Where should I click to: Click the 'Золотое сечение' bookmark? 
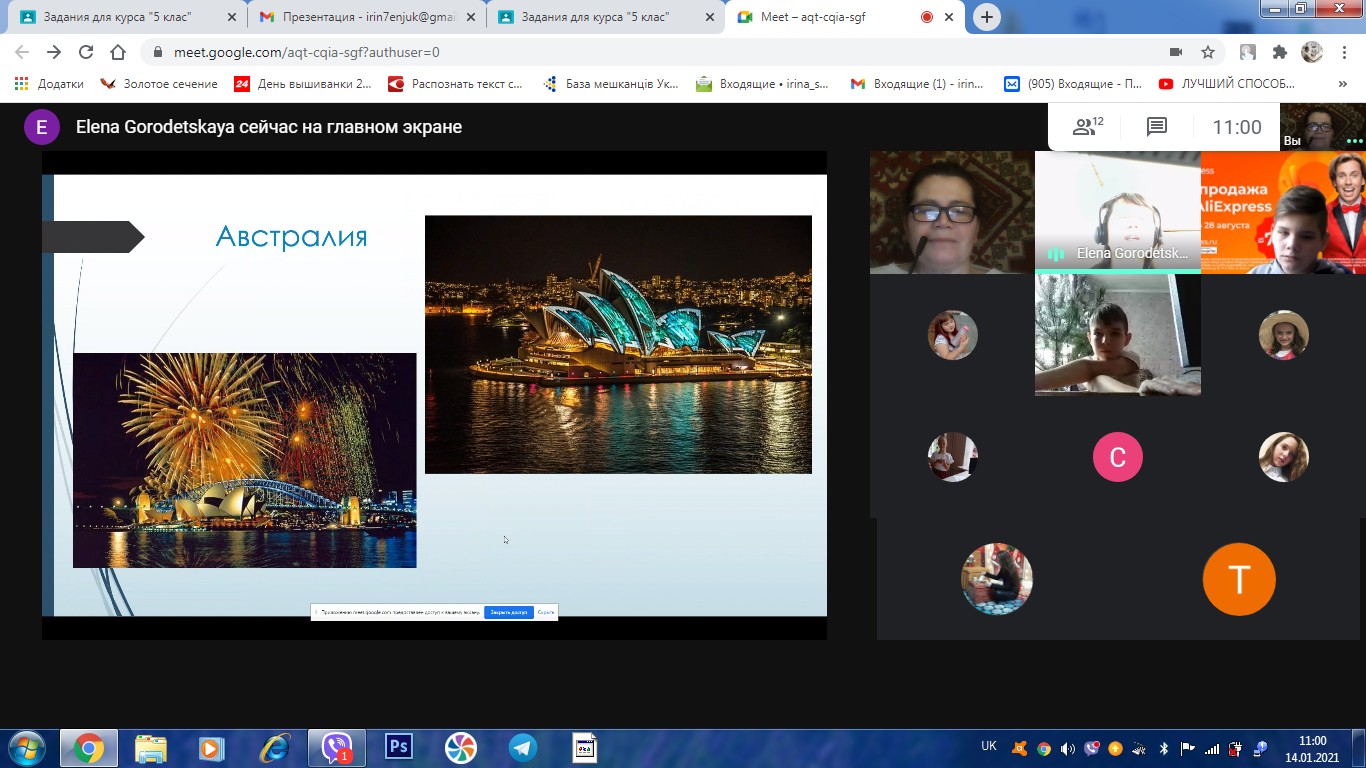[x=159, y=84]
